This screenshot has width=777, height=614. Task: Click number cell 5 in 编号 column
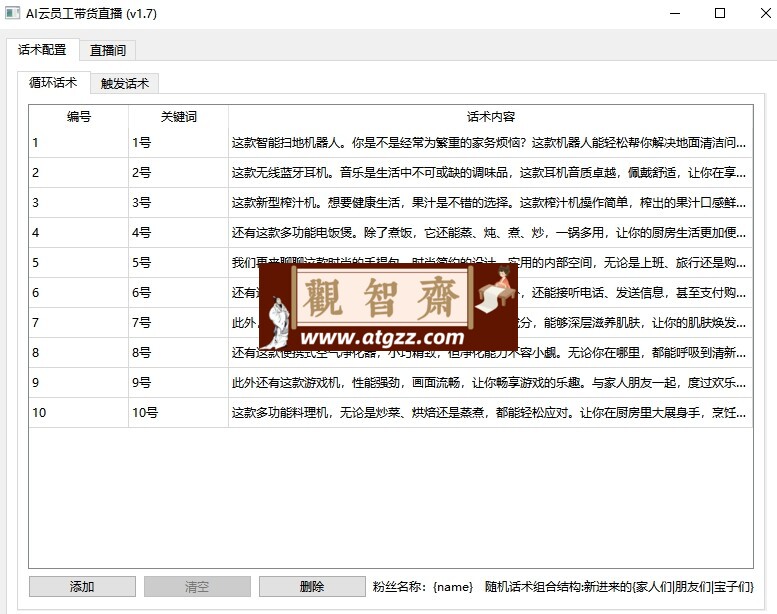[79, 263]
